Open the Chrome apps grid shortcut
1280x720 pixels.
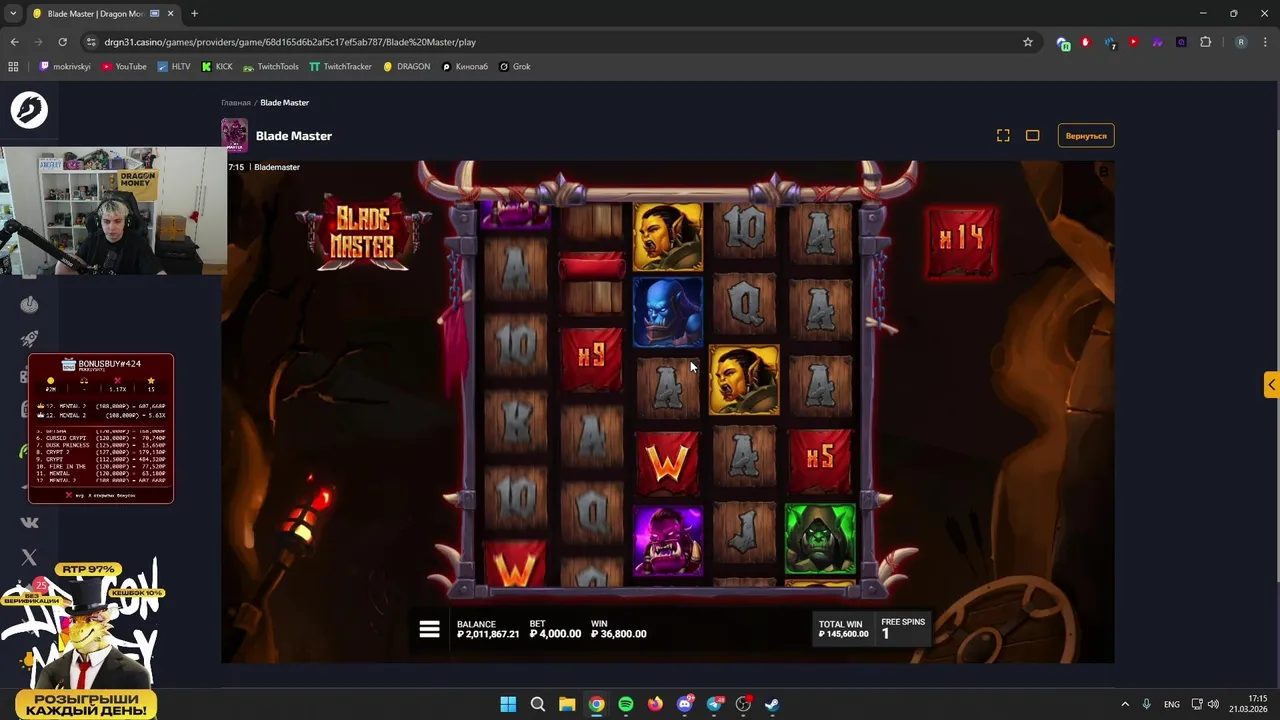[x=13, y=67]
